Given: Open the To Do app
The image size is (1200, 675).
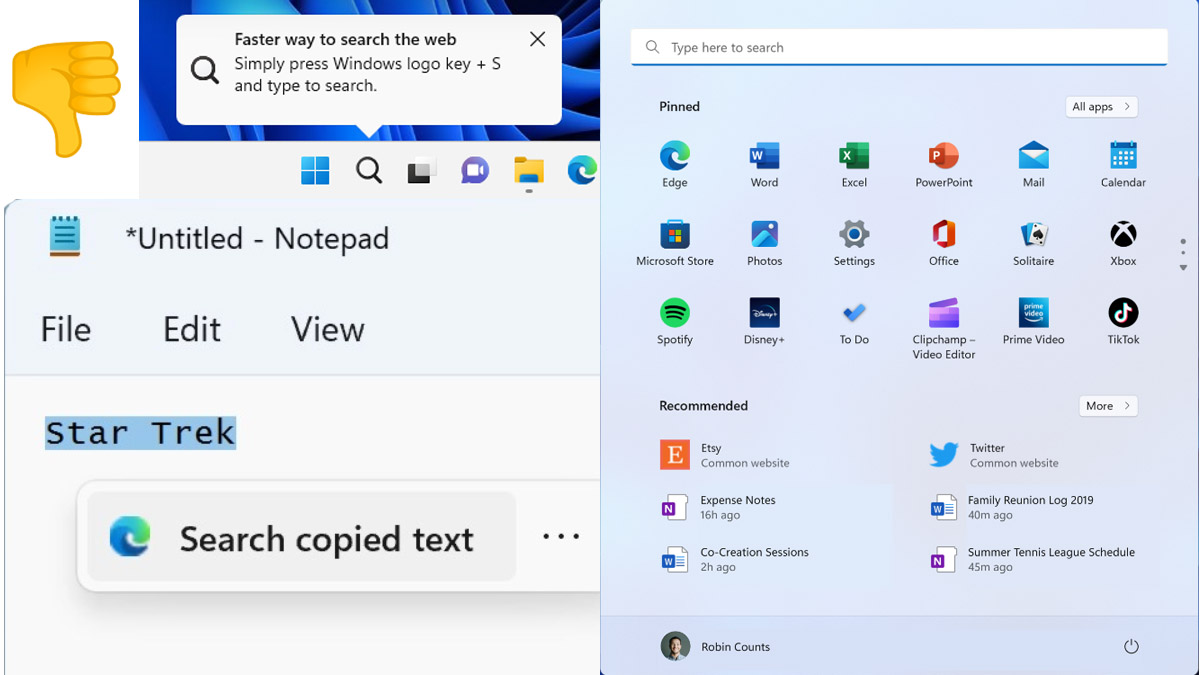Looking at the screenshot, I should (x=854, y=321).
